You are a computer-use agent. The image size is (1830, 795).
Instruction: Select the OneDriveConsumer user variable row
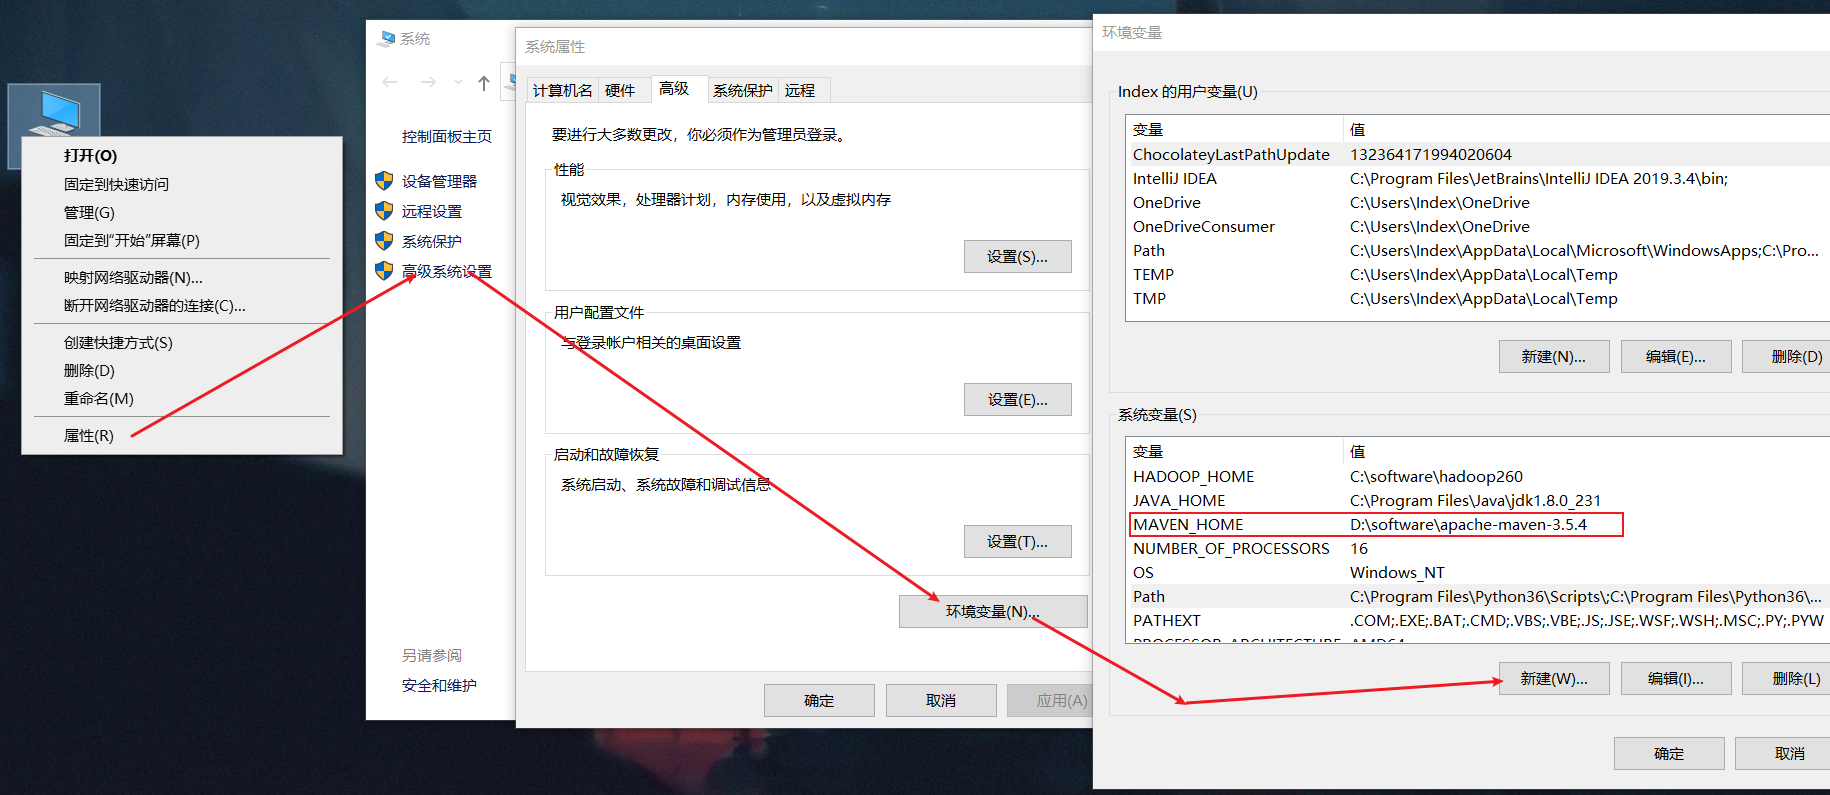[1478, 226]
